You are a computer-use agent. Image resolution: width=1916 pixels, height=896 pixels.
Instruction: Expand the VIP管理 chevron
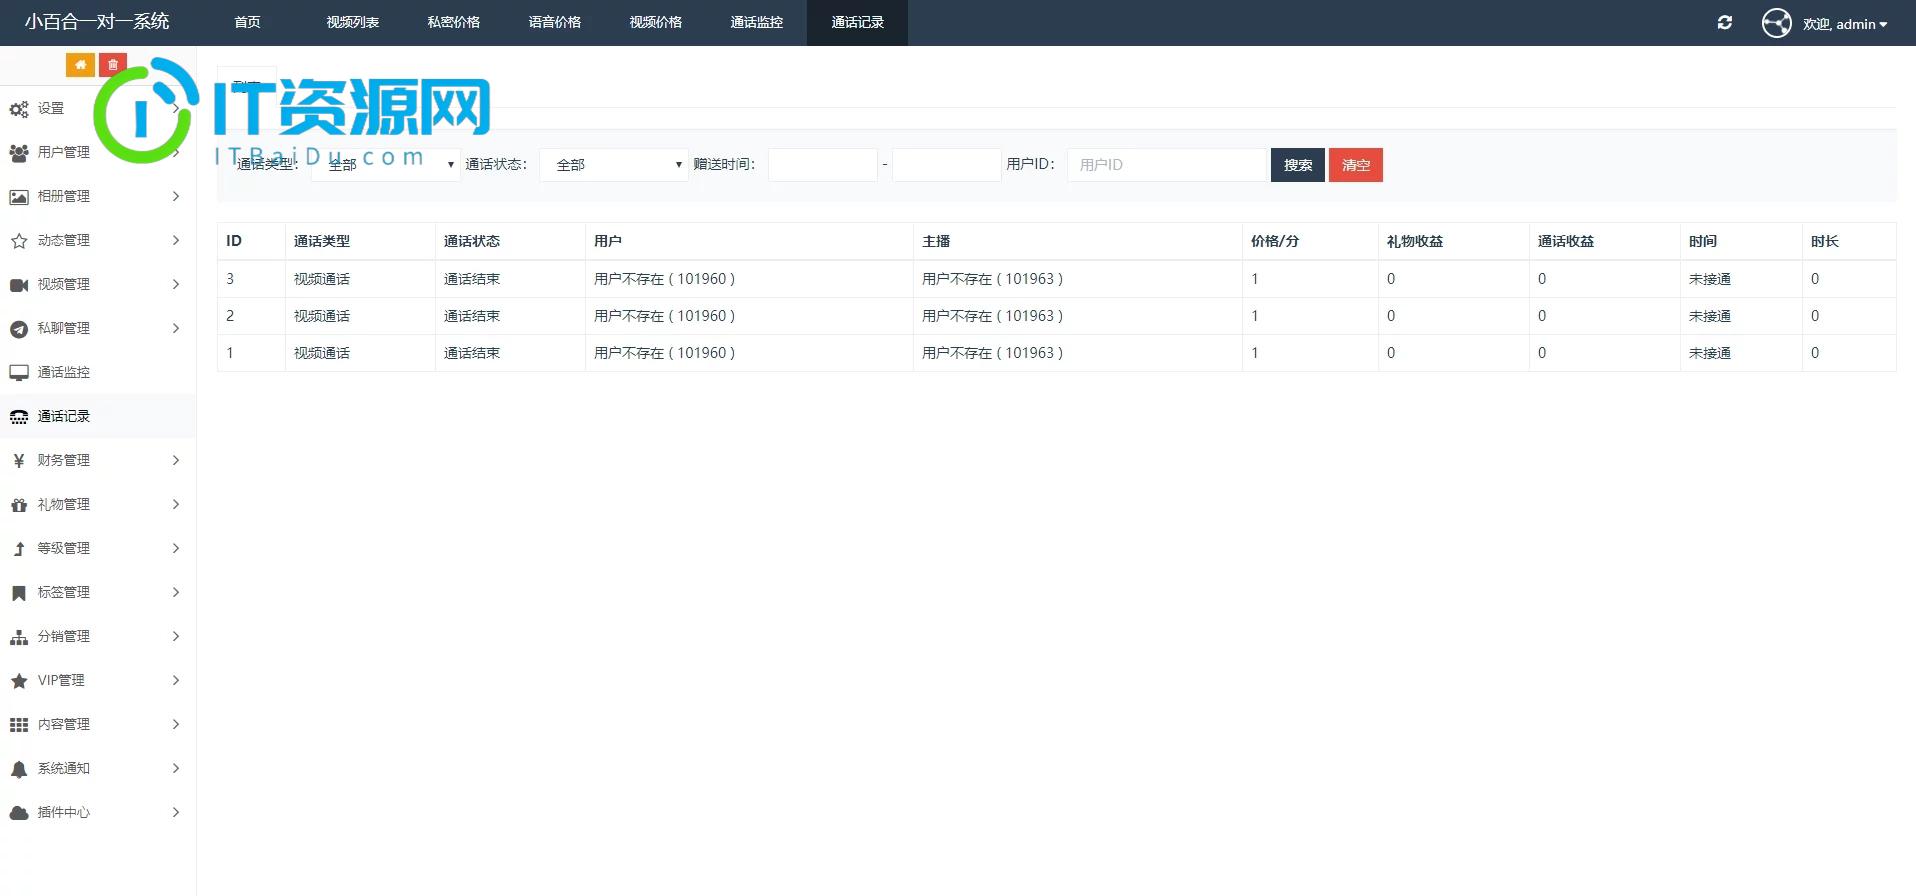(x=176, y=680)
